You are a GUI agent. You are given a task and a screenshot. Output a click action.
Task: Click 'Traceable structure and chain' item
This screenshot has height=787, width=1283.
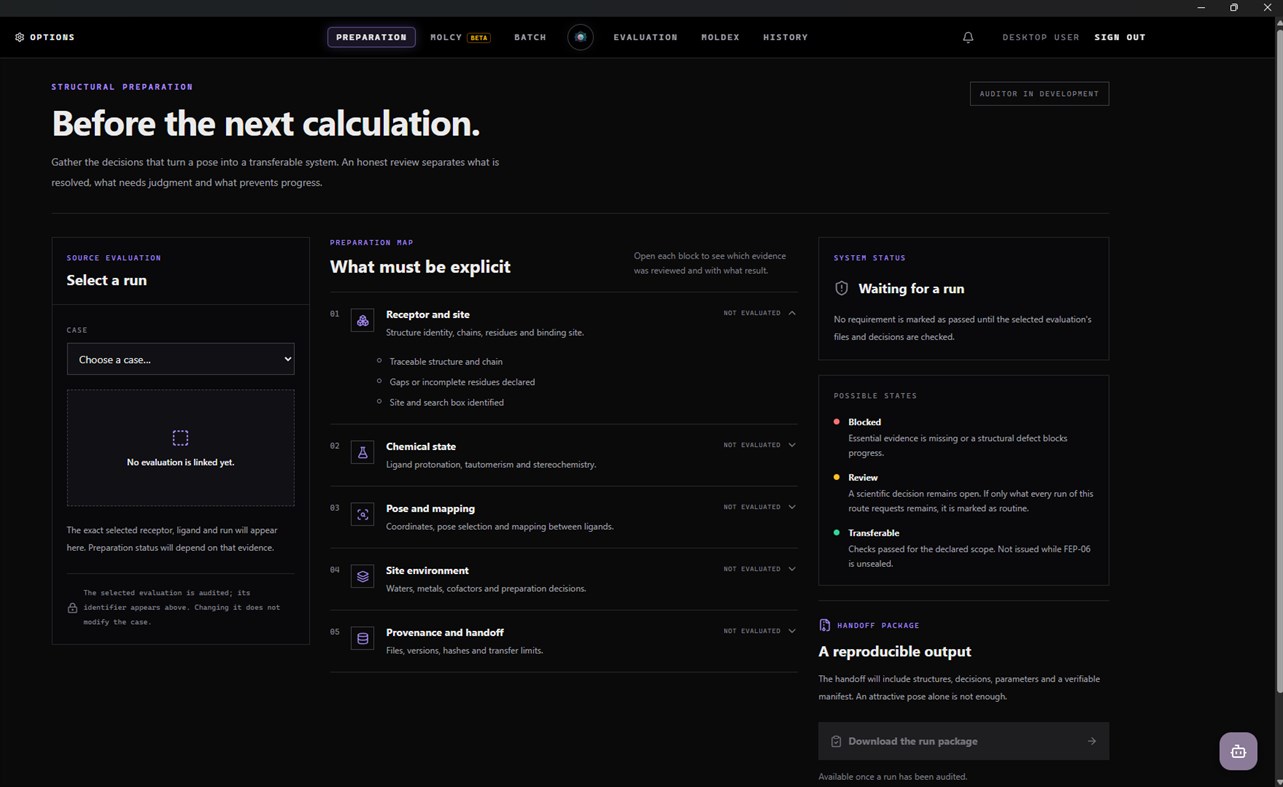coord(446,361)
